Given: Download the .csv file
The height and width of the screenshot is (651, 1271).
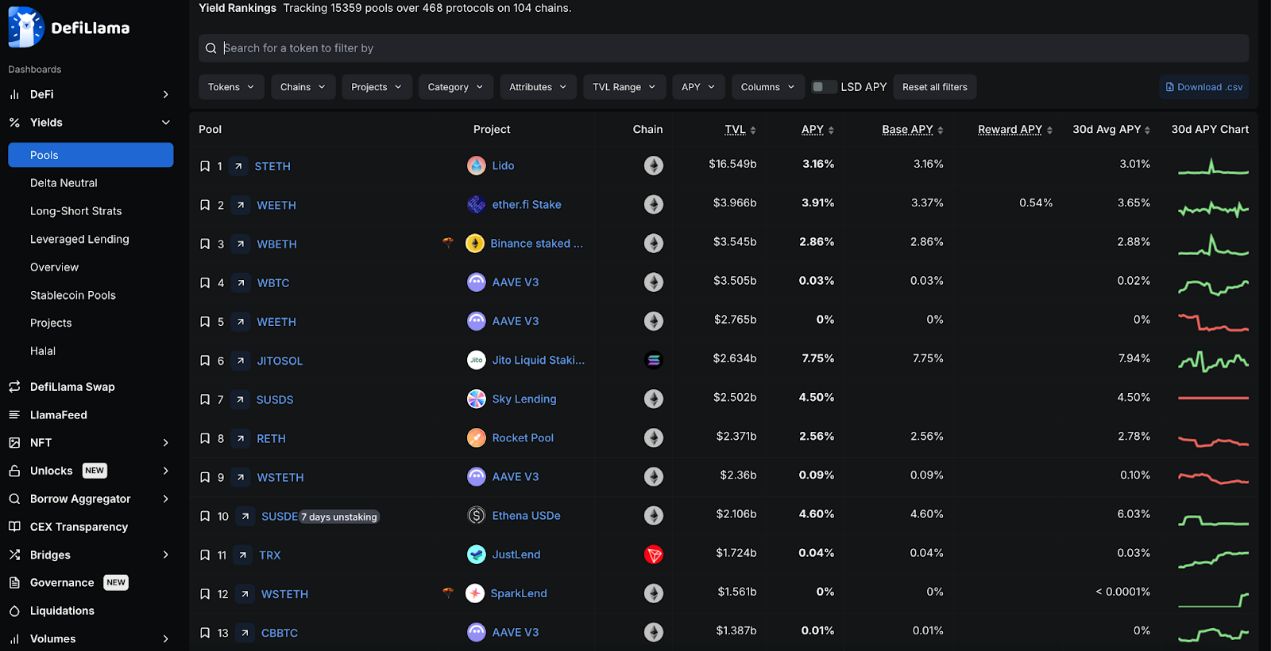Looking at the screenshot, I should pos(1203,87).
